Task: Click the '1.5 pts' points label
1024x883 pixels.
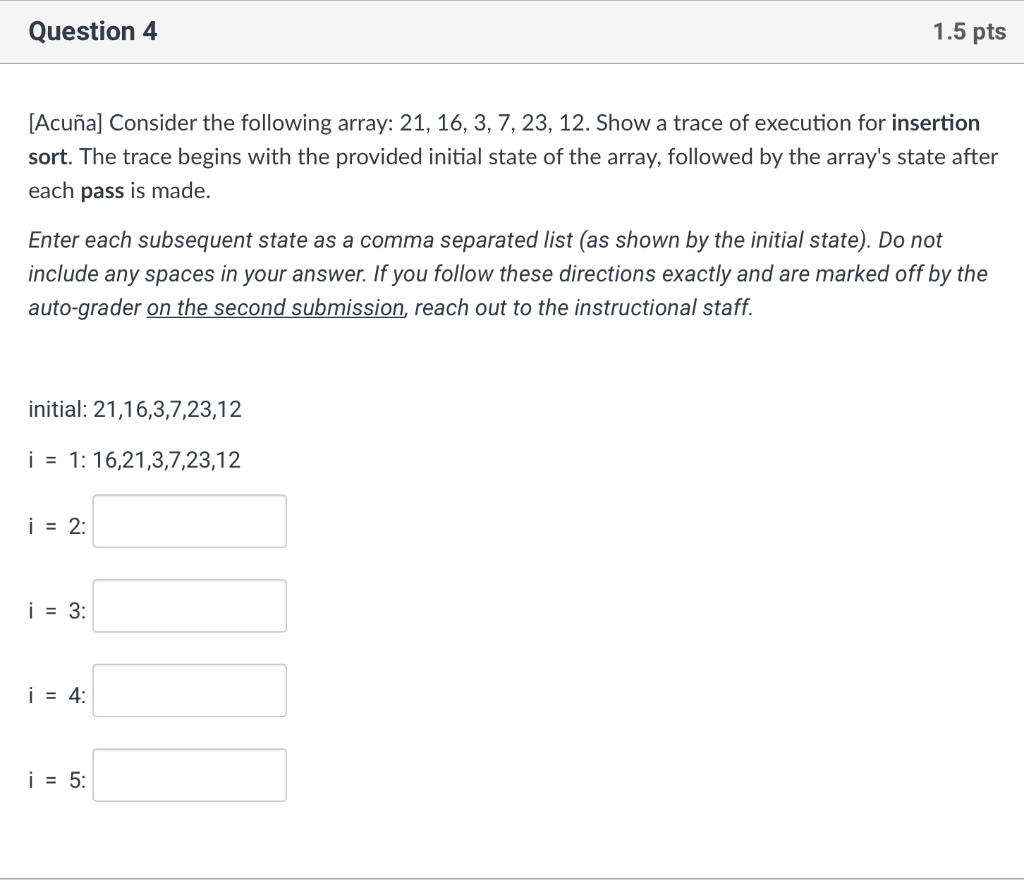Action: point(969,31)
